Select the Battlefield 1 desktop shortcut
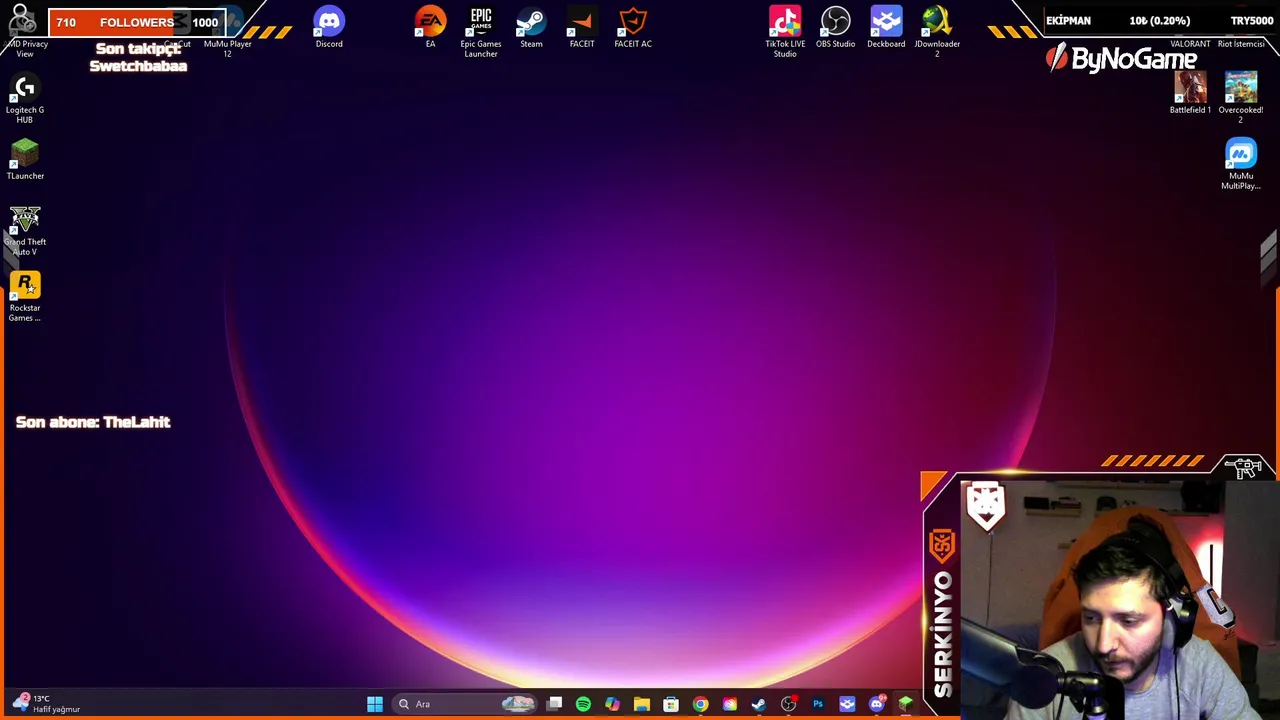Image resolution: width=1280 pixels, height=720 pixels. pos(1190,94)
